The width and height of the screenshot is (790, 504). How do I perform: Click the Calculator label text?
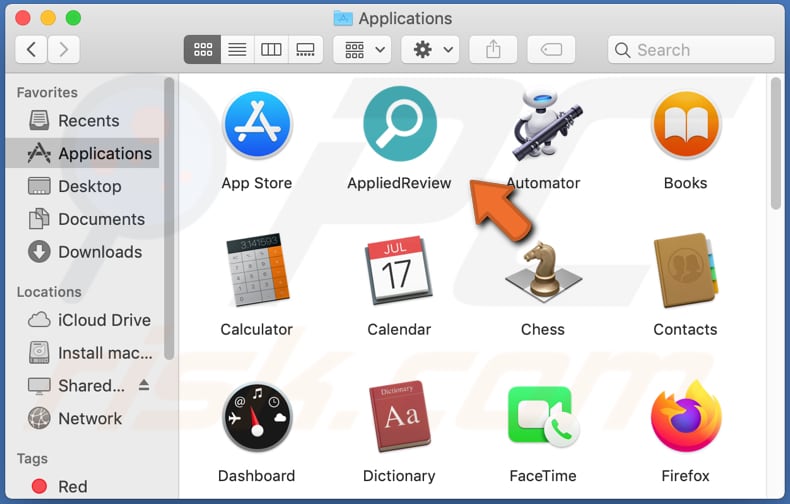coord(256,329)
